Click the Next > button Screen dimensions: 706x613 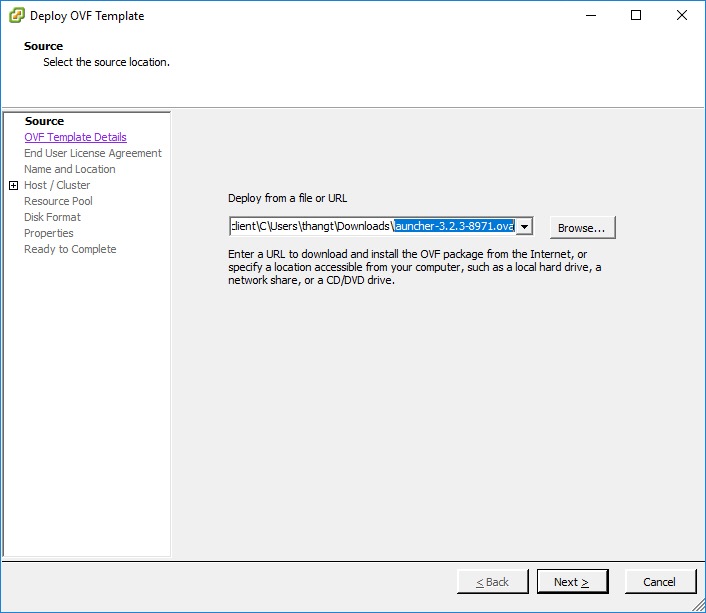572,581
